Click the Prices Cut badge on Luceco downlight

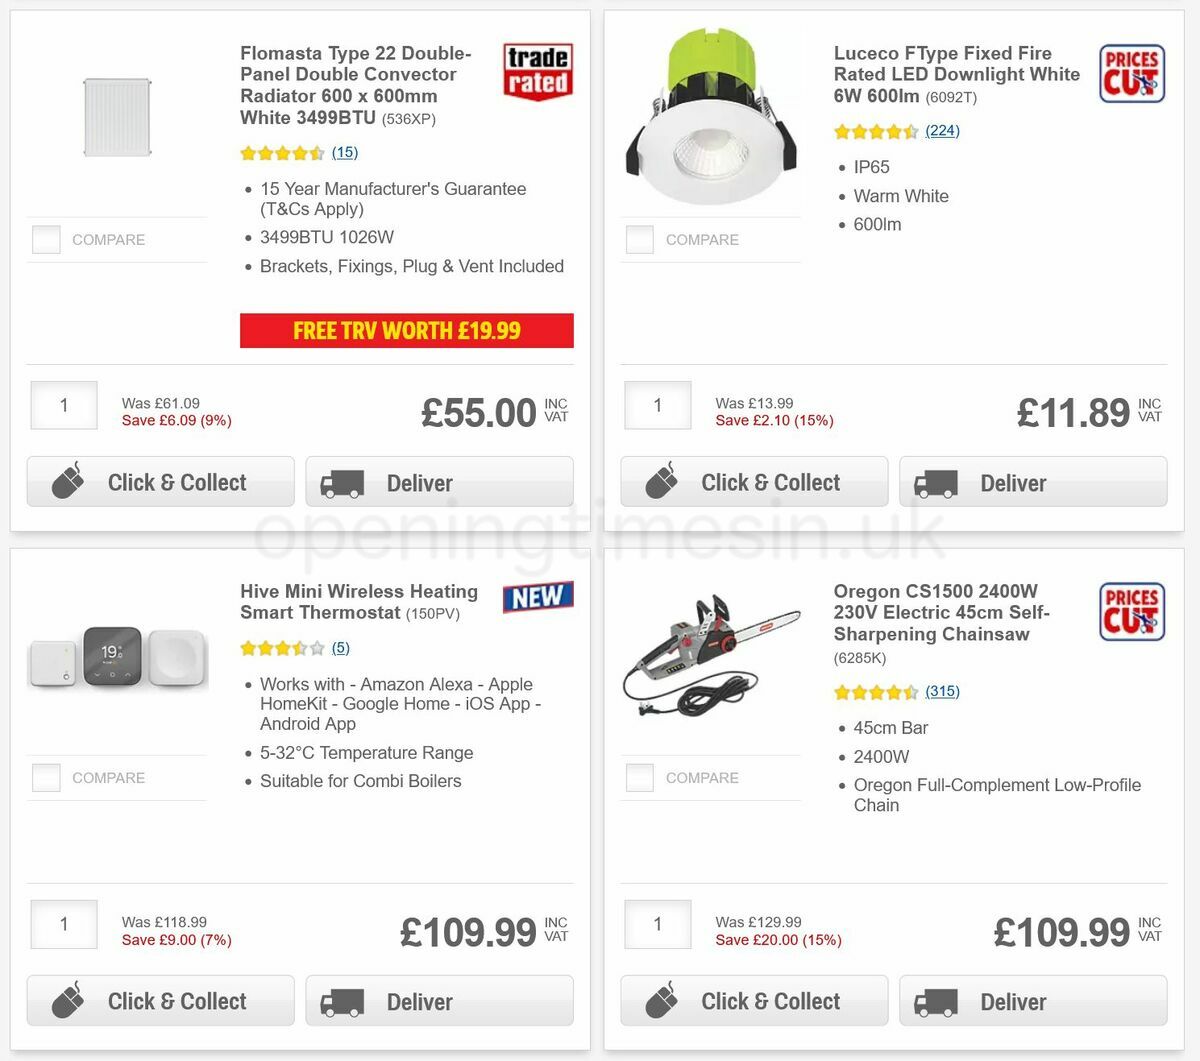[x=1131, y=74]
